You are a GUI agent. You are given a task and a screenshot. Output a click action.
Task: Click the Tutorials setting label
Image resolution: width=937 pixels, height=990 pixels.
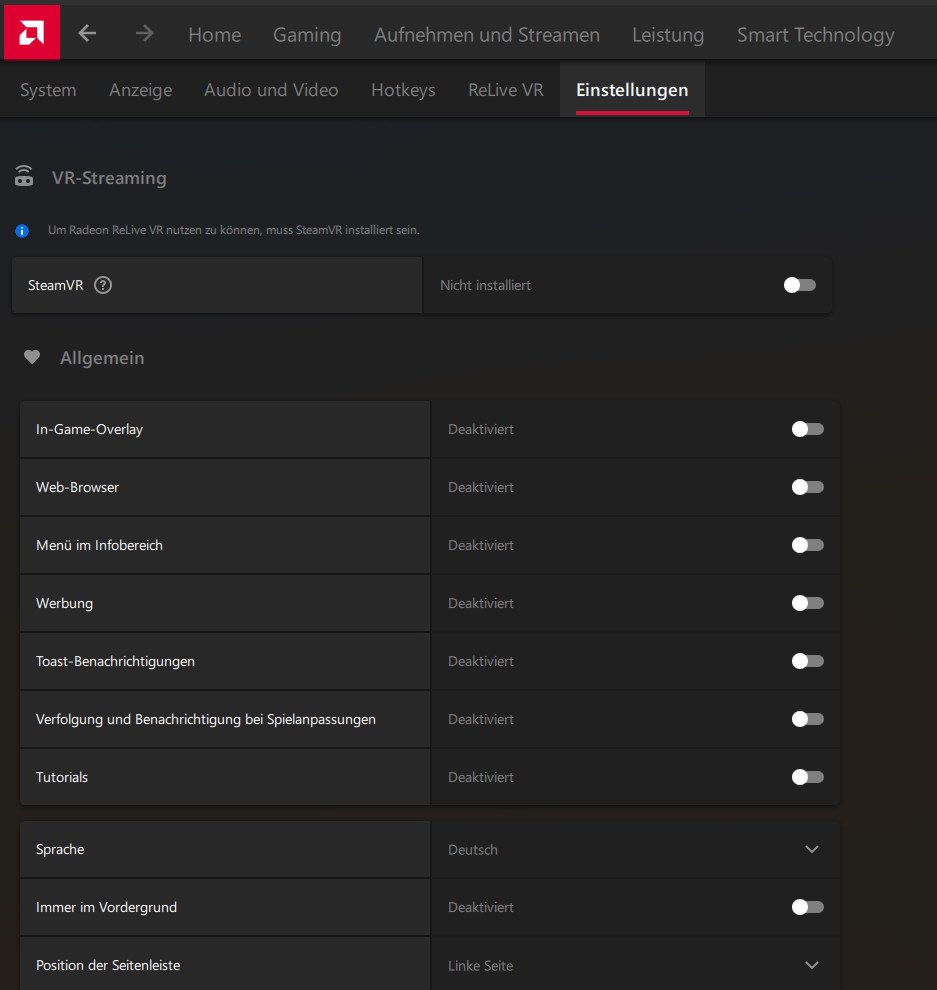62,777
